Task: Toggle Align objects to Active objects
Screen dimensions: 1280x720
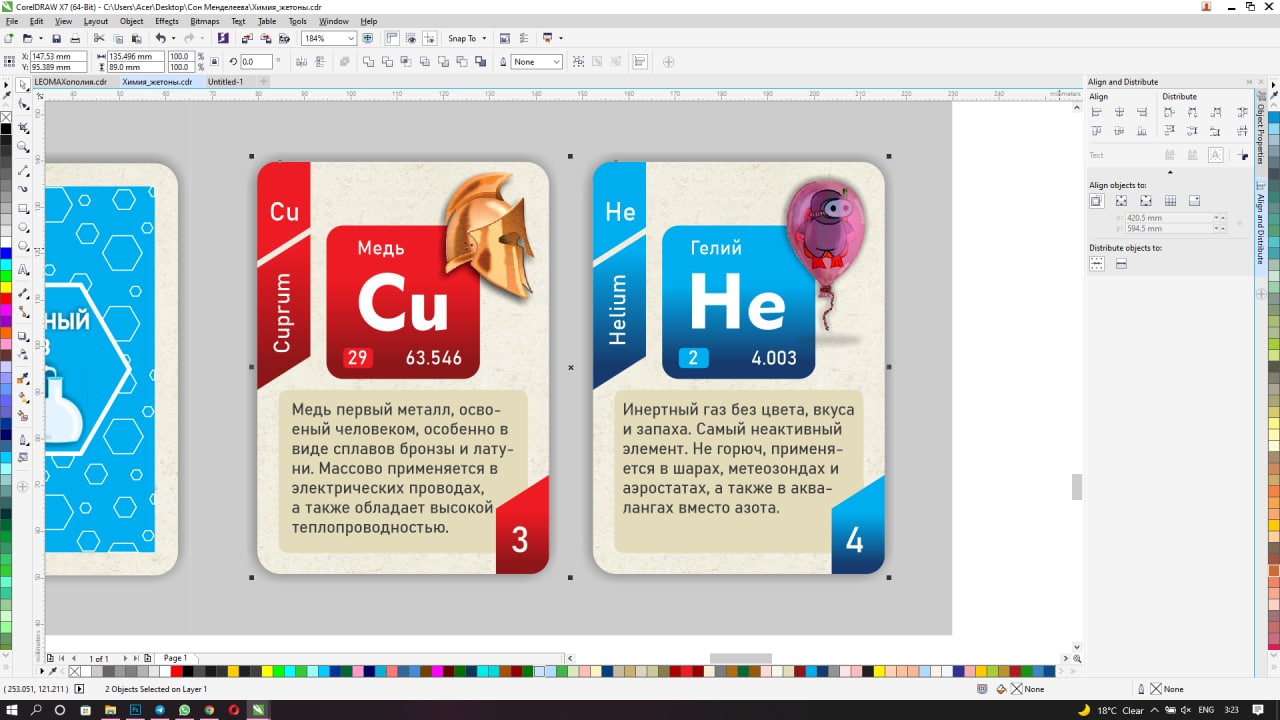Action: point(1097,201)
